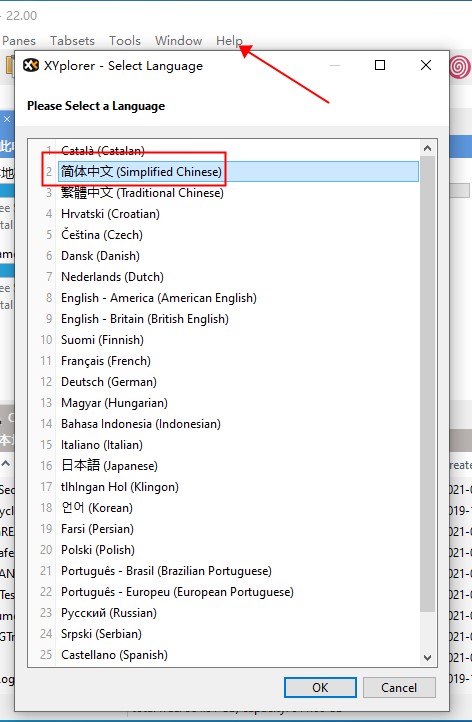Click the scroll down arrow of language list
Image resolution: width=472 pixels, height=722 pixels.
(x=427, y=658)
